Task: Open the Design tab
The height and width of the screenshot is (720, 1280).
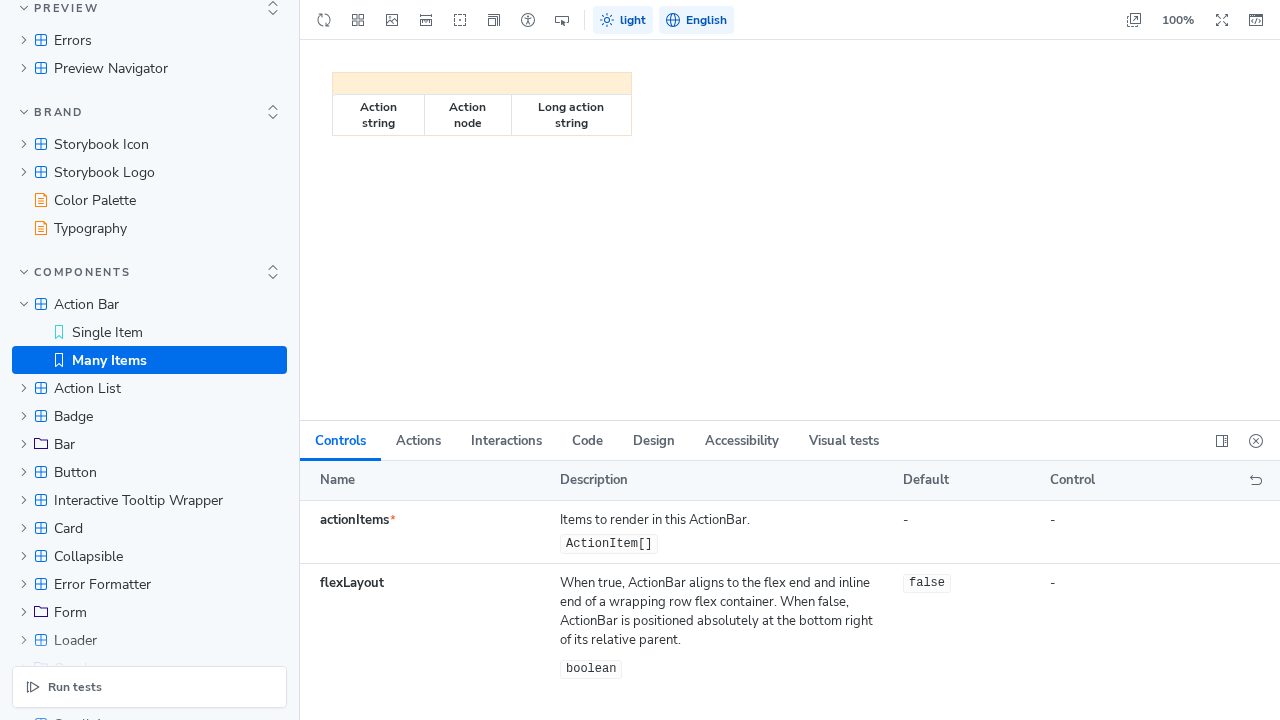Action: [653, 441]
